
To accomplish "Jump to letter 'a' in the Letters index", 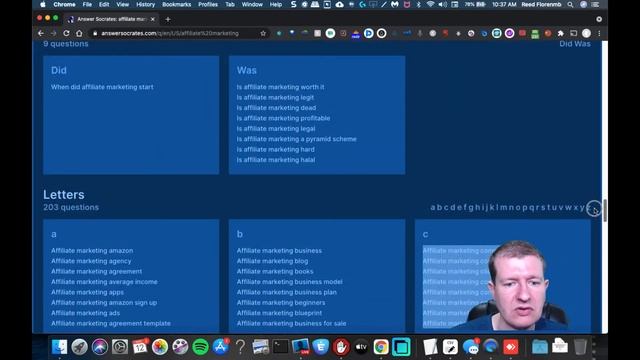I will [433, 207].
